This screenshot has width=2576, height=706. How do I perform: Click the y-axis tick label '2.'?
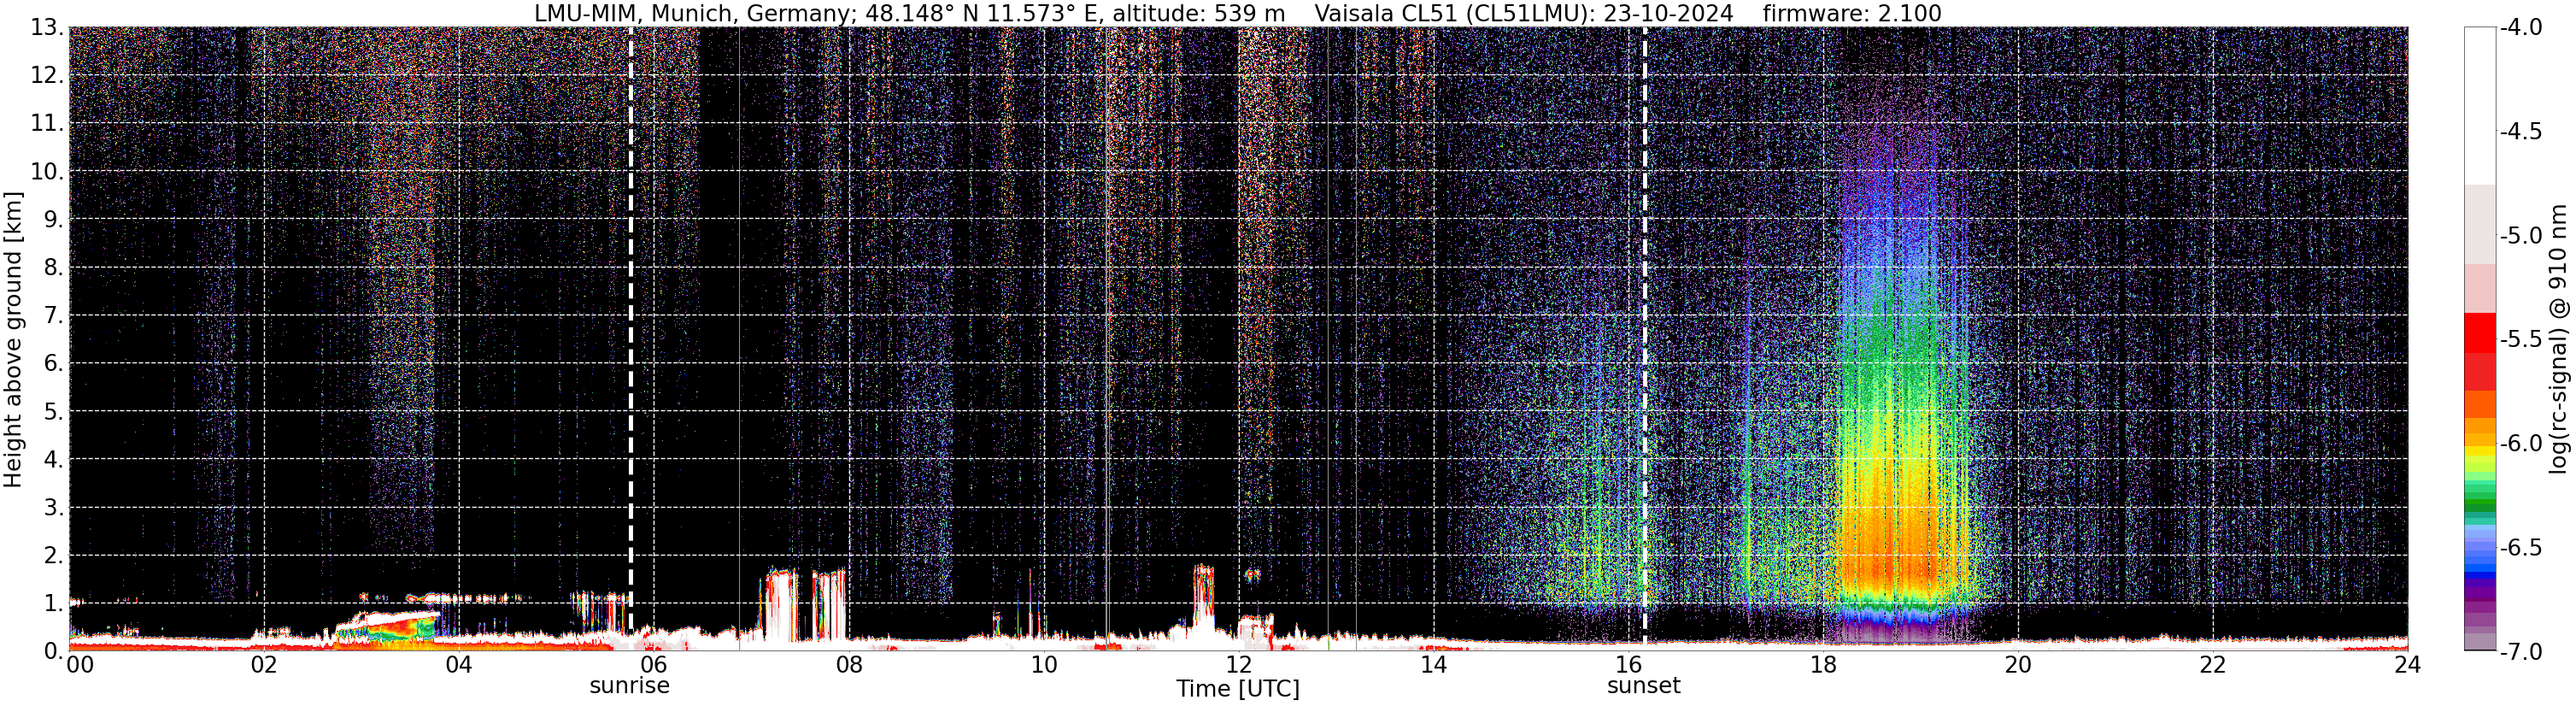[54, 556]
